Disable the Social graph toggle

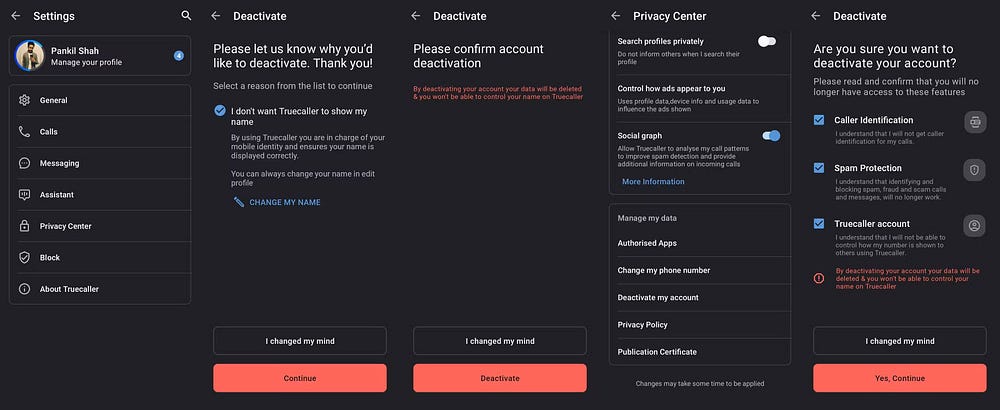point(770,136)
